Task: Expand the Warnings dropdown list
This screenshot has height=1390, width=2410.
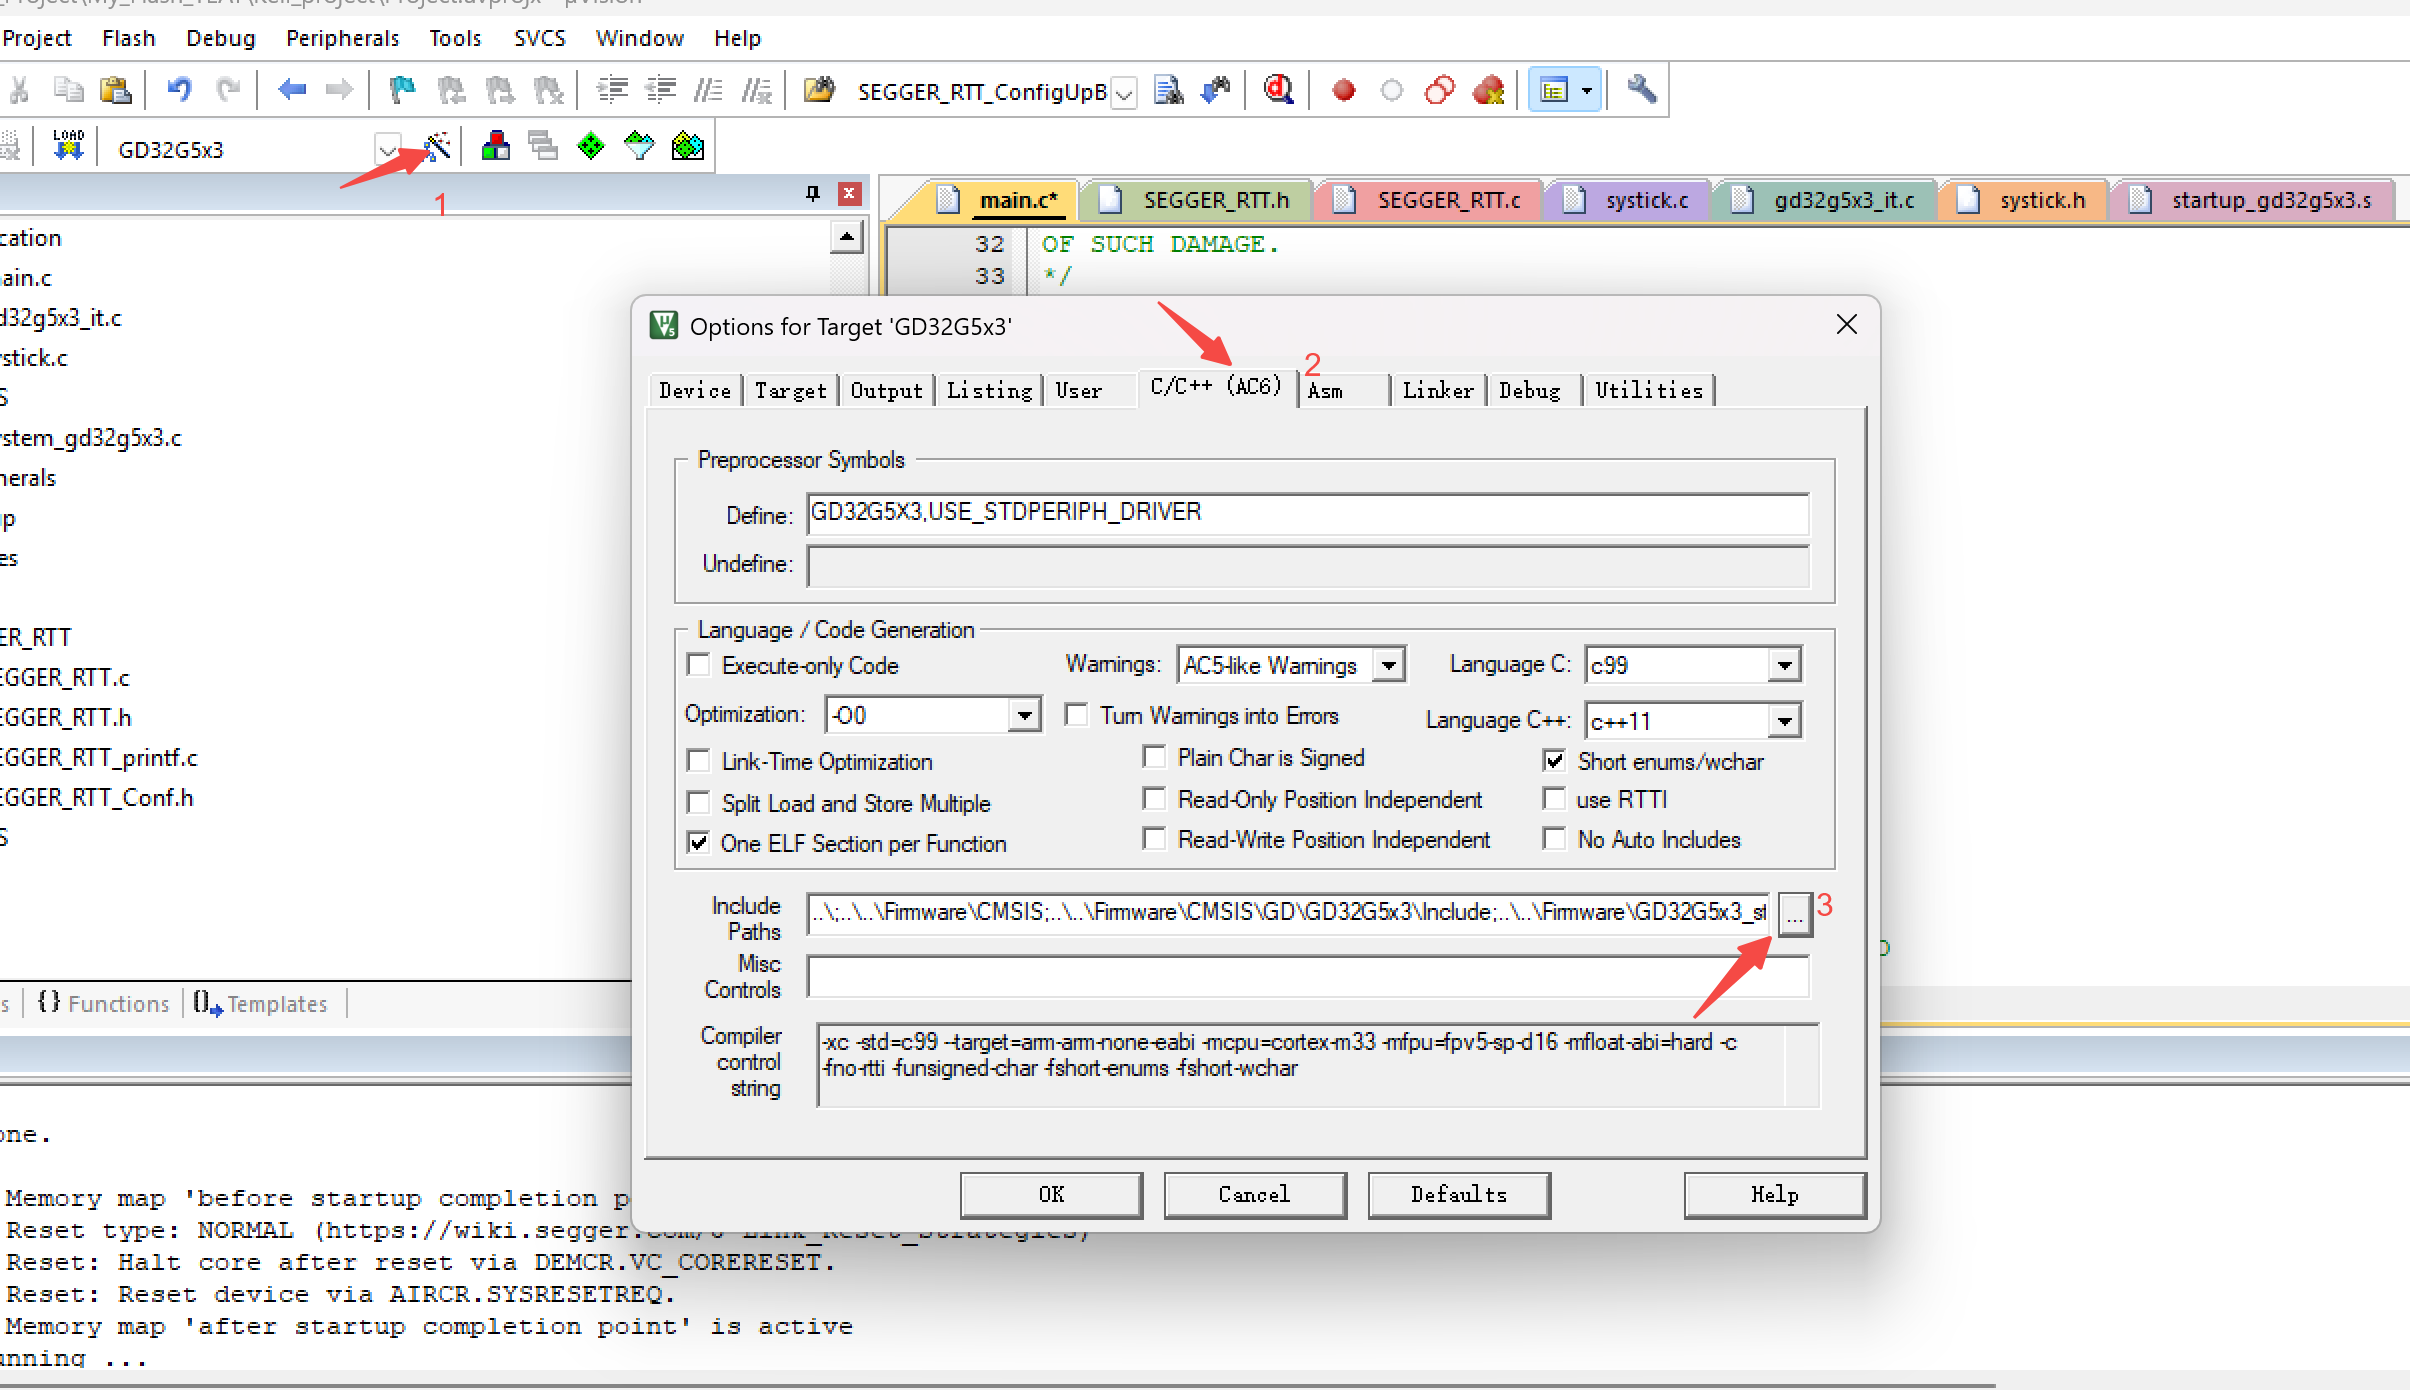Action: [1388, 665]
